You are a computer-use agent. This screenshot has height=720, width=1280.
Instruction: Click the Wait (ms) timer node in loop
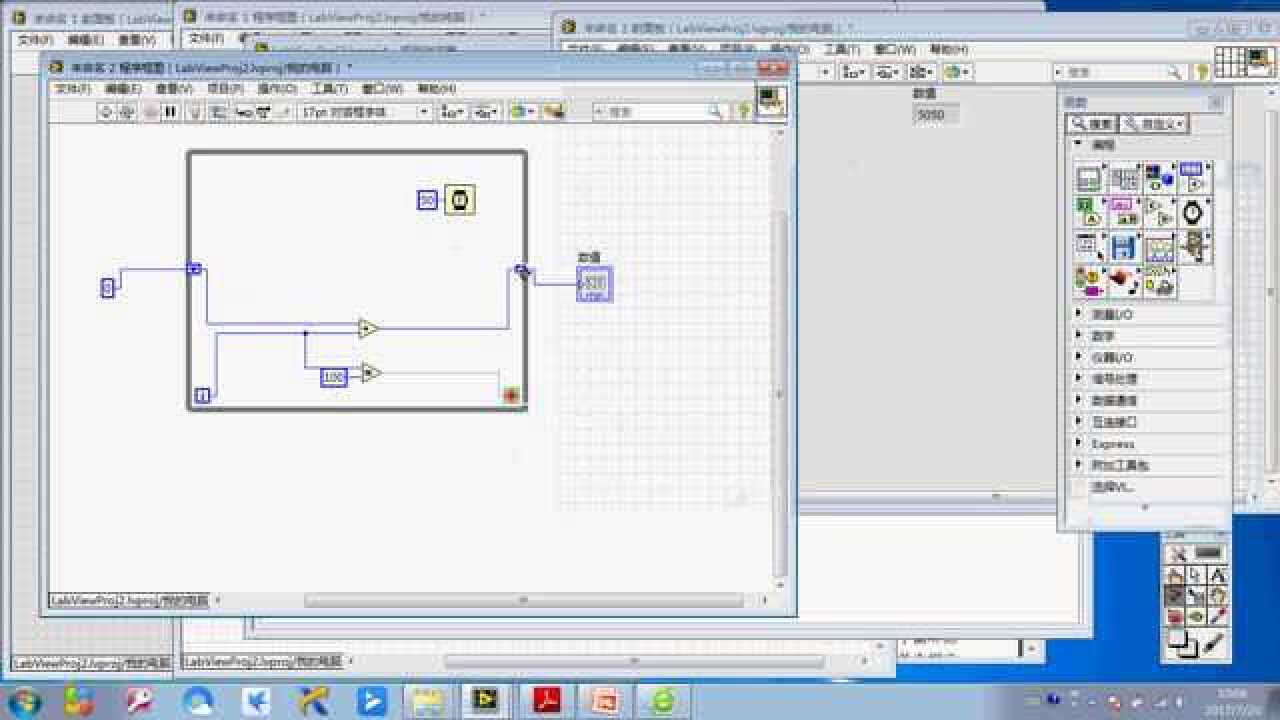[x=459, y=200]
